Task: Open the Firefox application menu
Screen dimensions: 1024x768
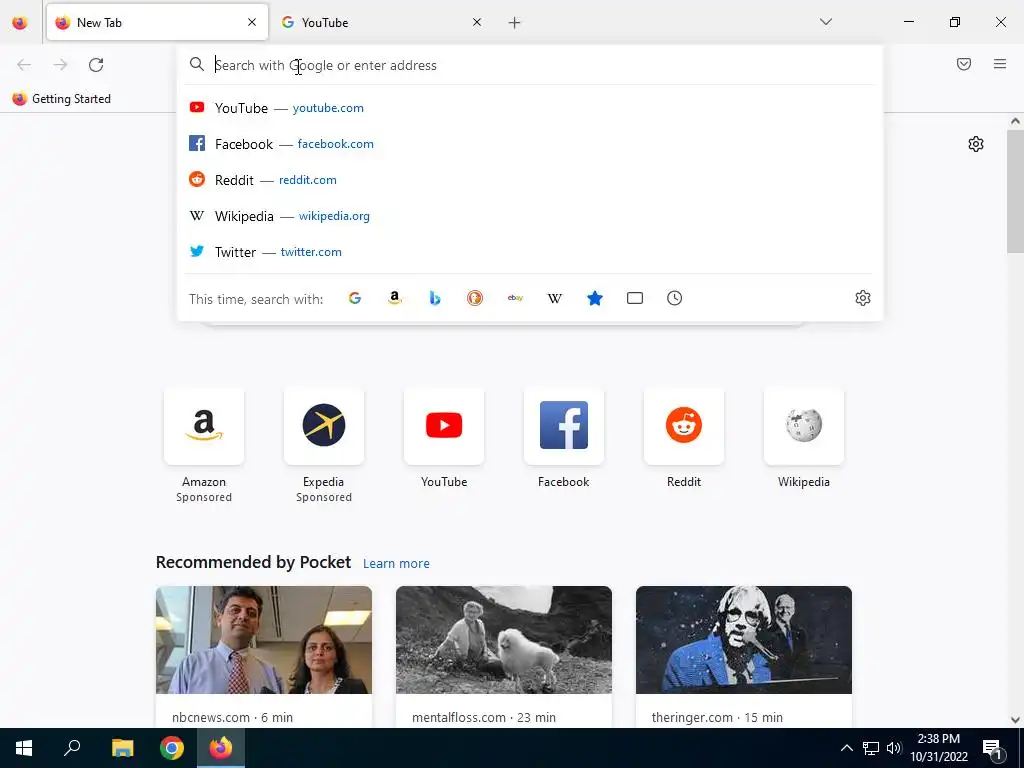Action: coord(1000,64)
